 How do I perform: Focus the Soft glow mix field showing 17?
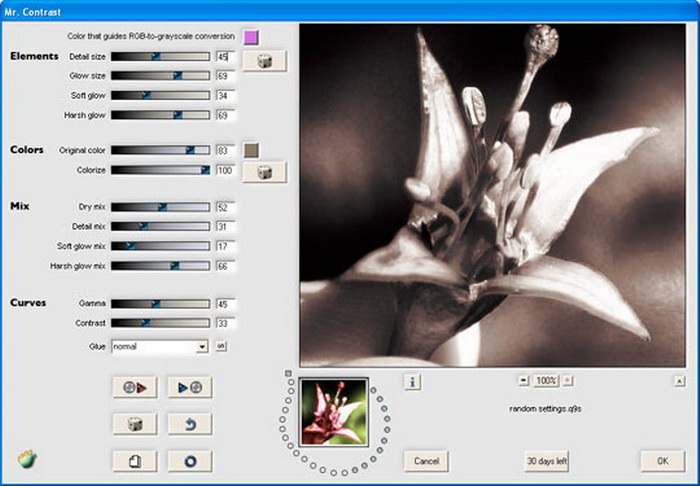click(x=225, y=246)
